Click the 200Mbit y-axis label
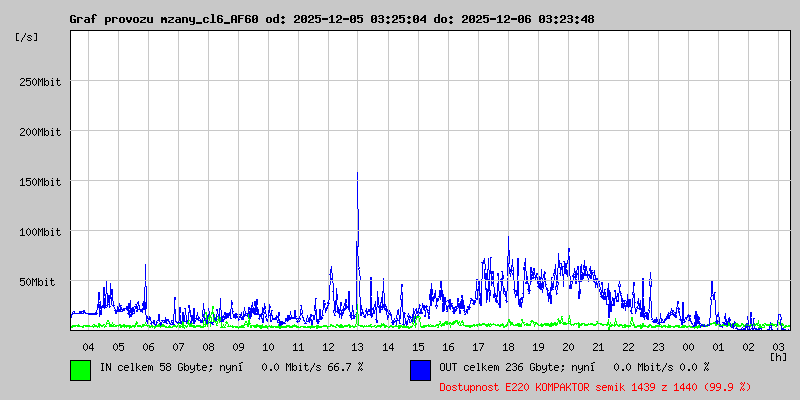 (40, 132)
